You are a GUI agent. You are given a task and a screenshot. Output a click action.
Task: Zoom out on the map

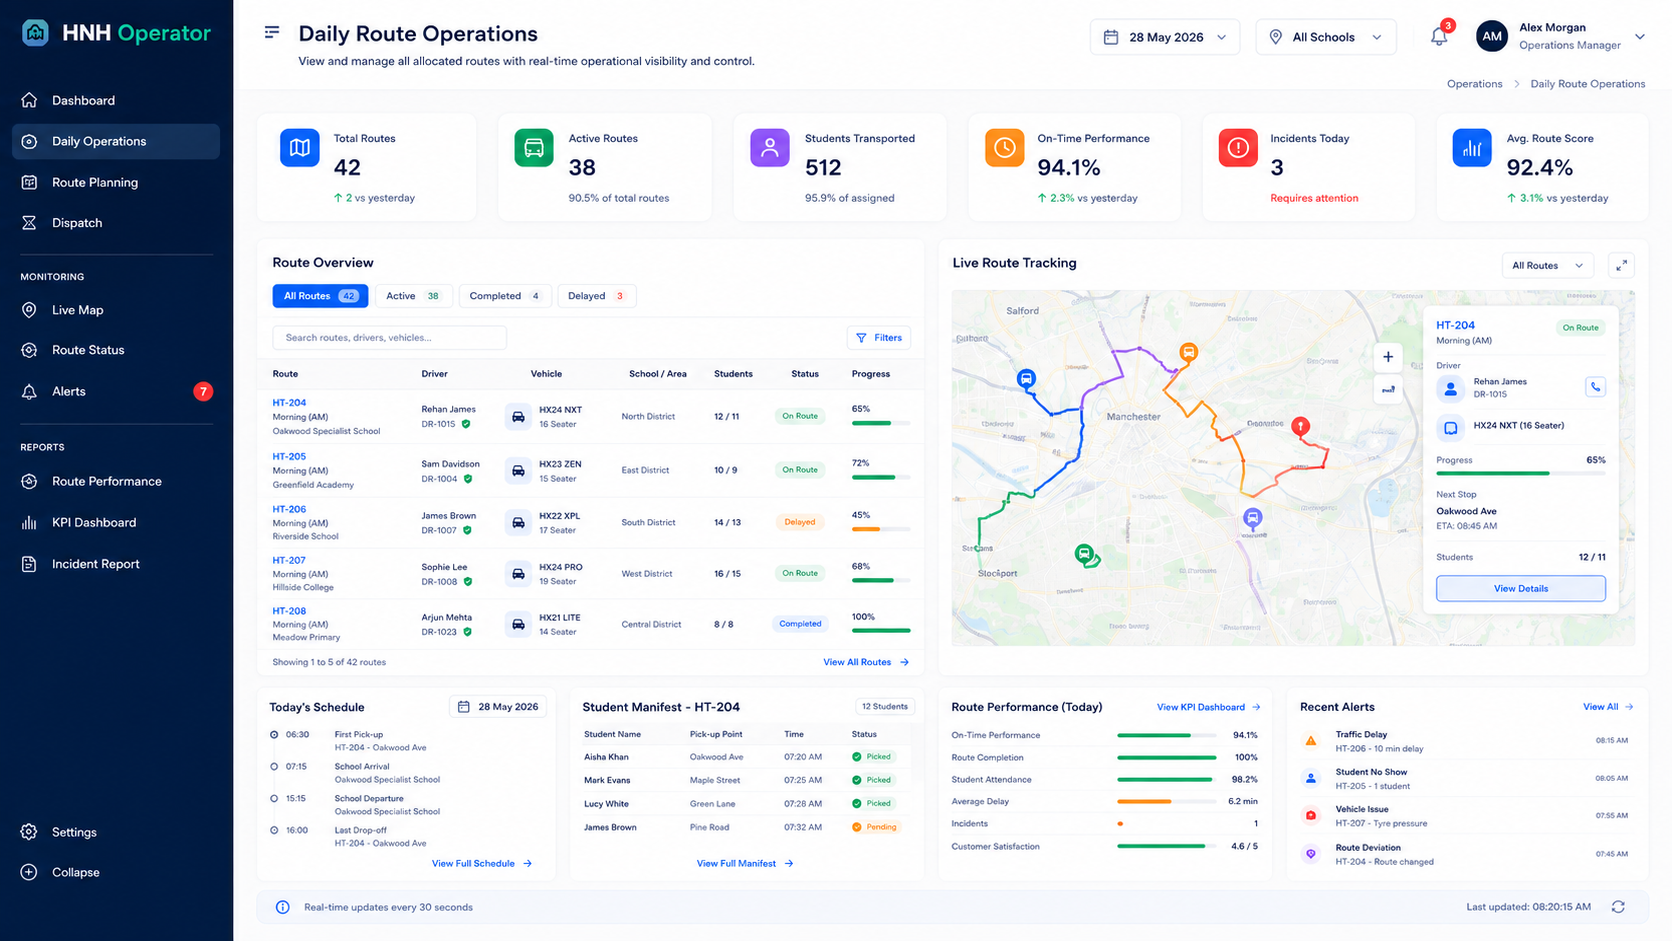[1388, 390]
